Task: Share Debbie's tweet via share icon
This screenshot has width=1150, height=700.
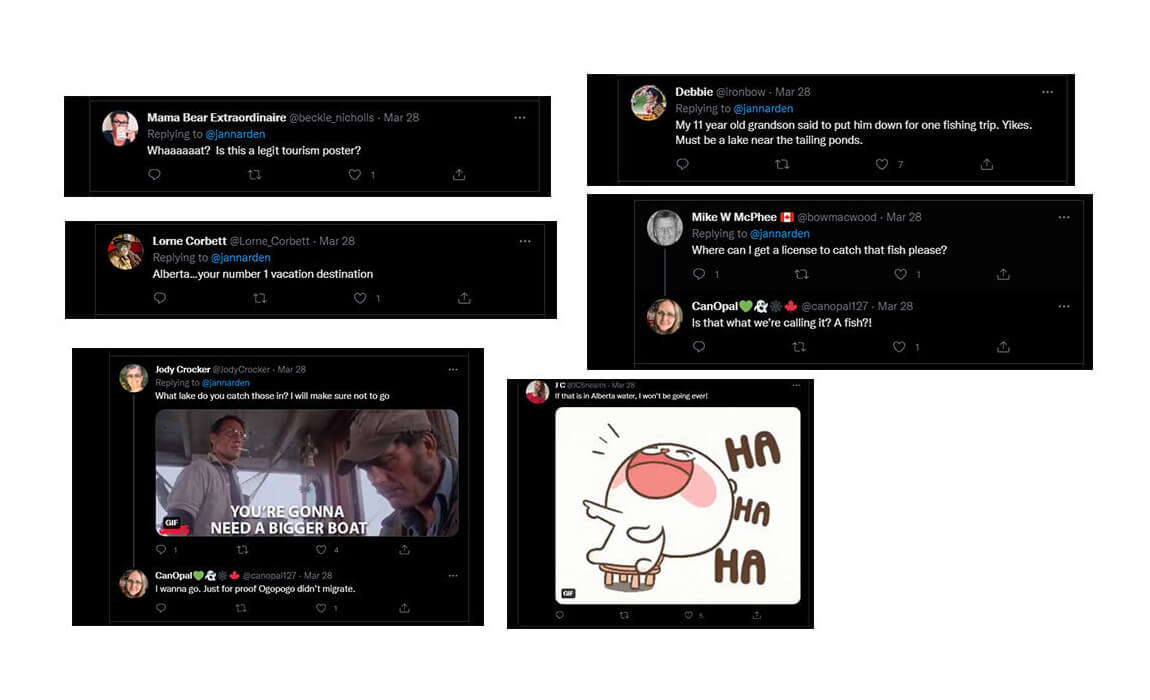Action: coord(987,164)
